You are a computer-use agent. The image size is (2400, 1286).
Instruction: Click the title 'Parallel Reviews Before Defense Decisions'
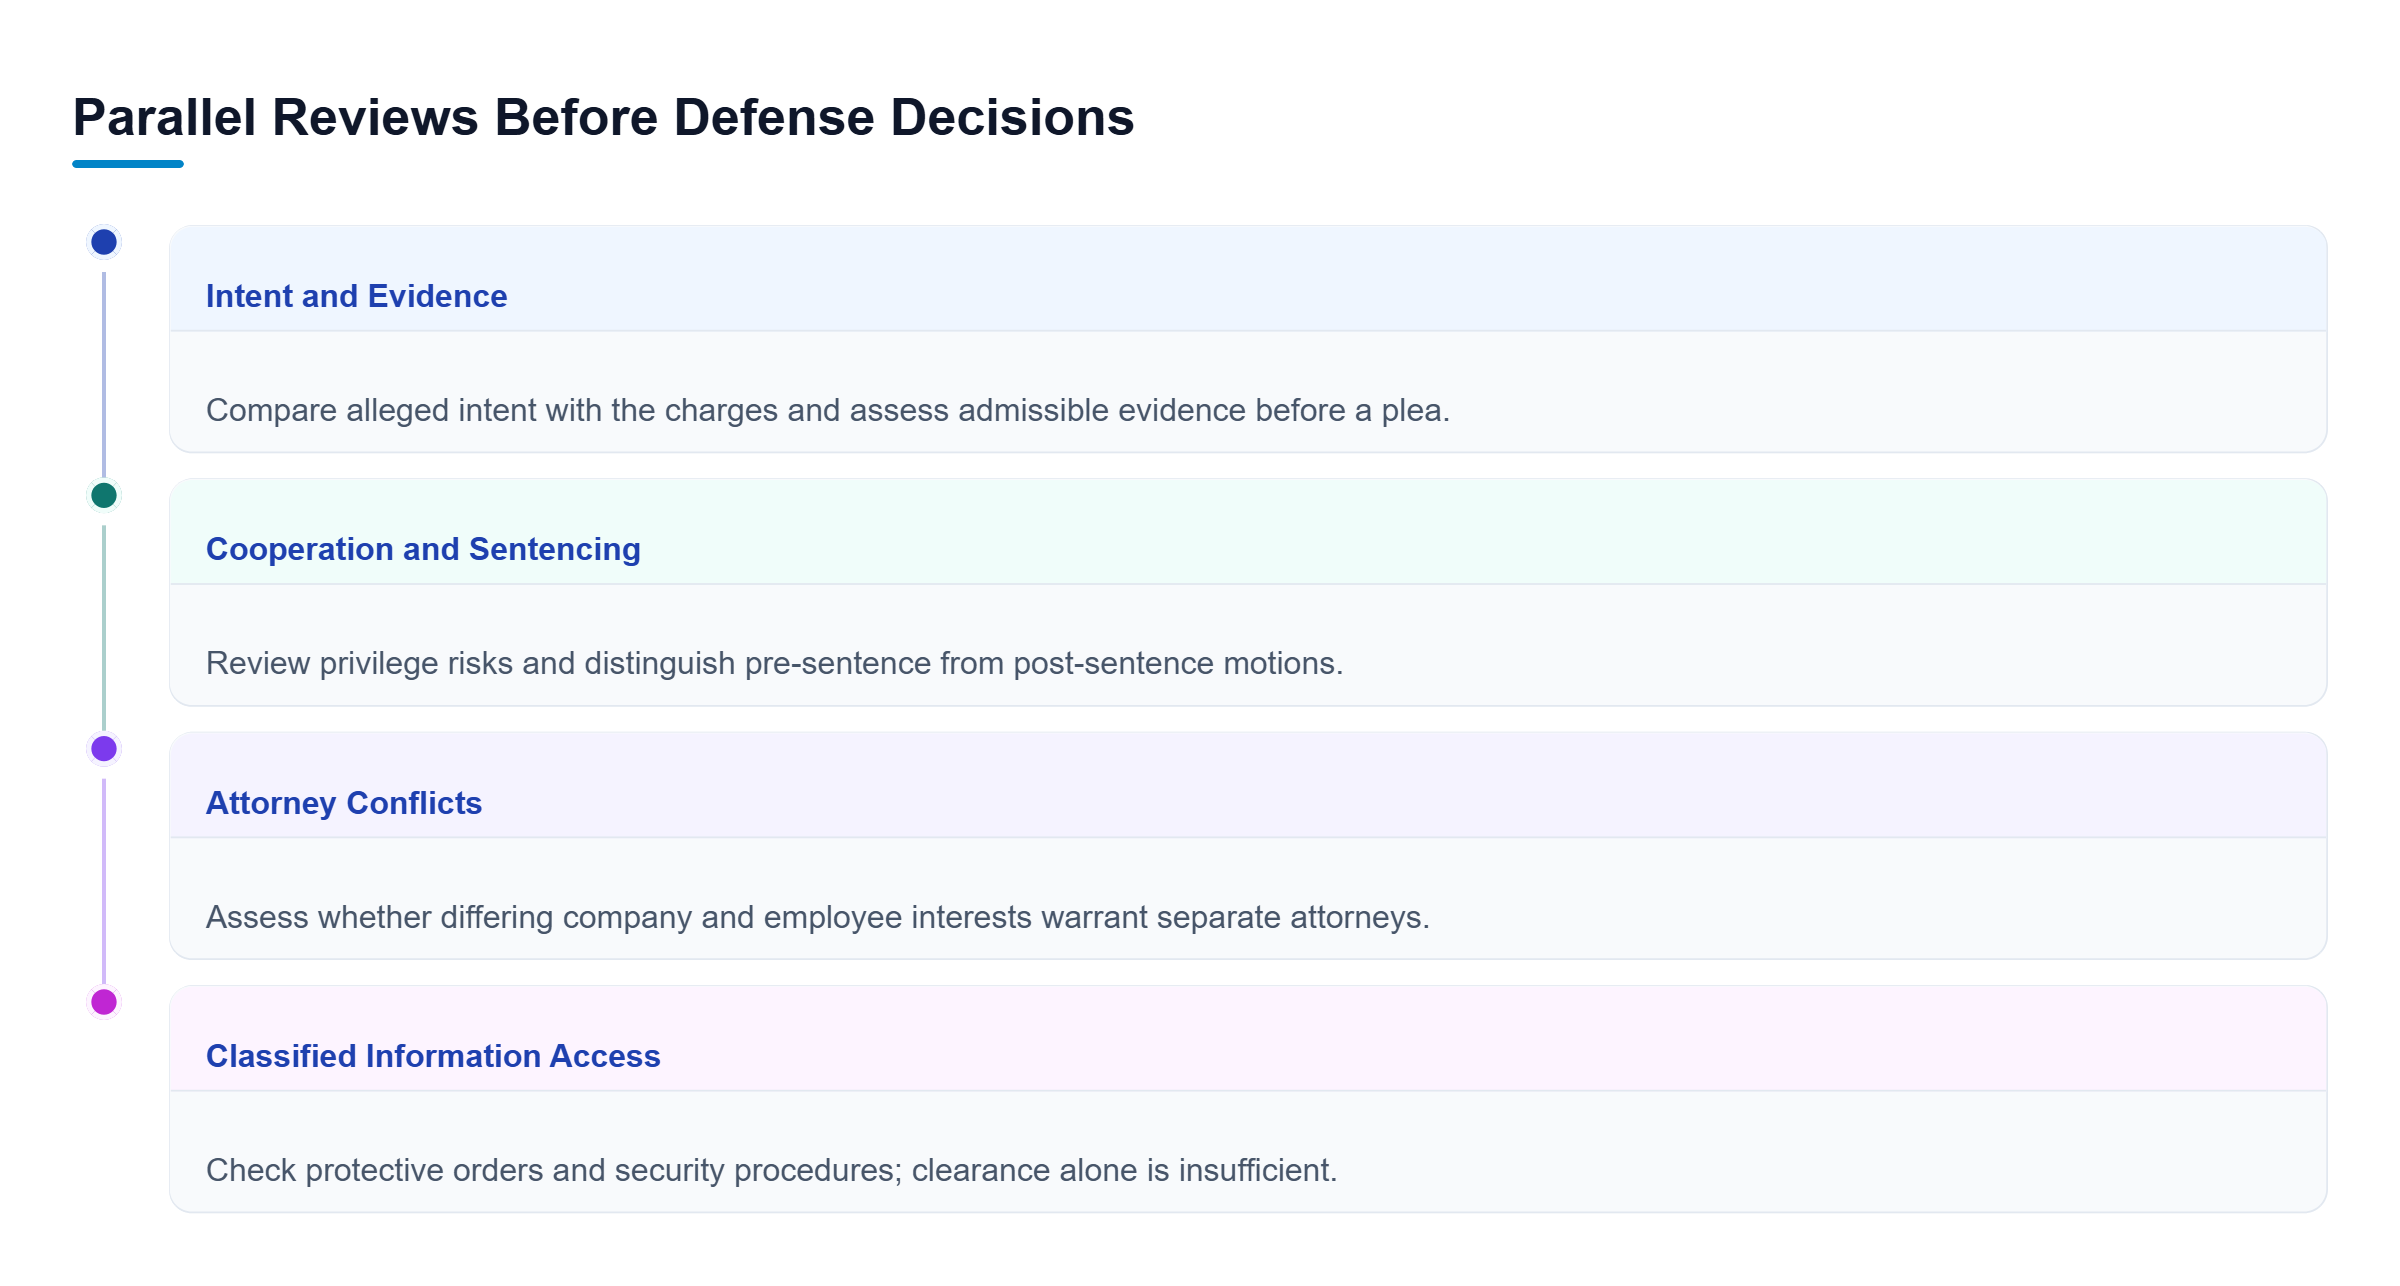tap(603, 117)
